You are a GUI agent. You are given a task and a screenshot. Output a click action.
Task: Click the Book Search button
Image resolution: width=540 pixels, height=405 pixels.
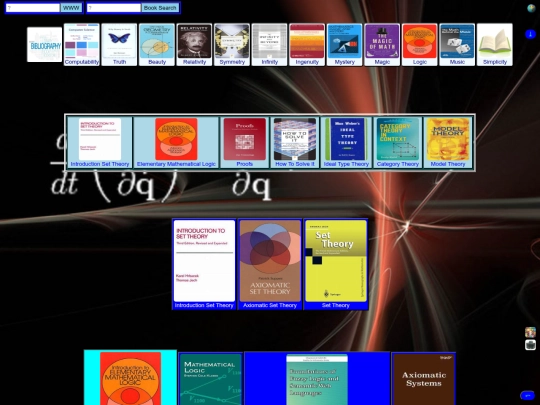pos(160,8)
